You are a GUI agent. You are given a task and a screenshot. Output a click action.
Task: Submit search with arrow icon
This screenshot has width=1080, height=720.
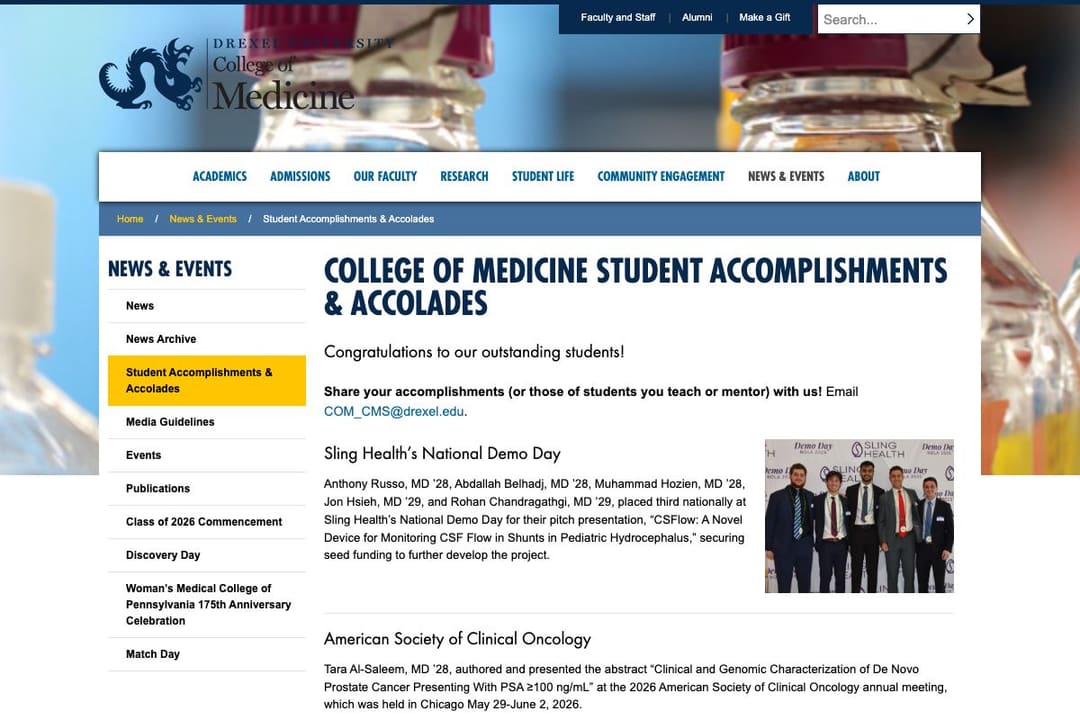(970, 19)
